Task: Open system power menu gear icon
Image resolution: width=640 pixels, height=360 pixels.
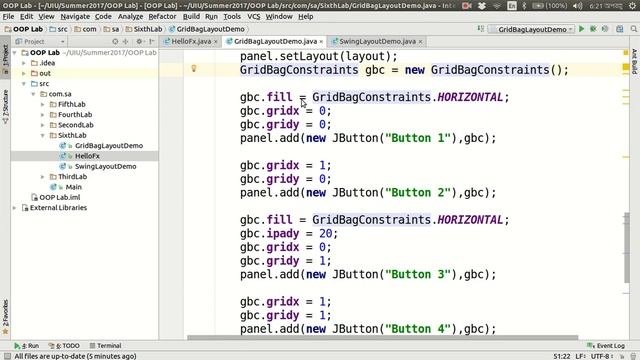Action: 633,6
